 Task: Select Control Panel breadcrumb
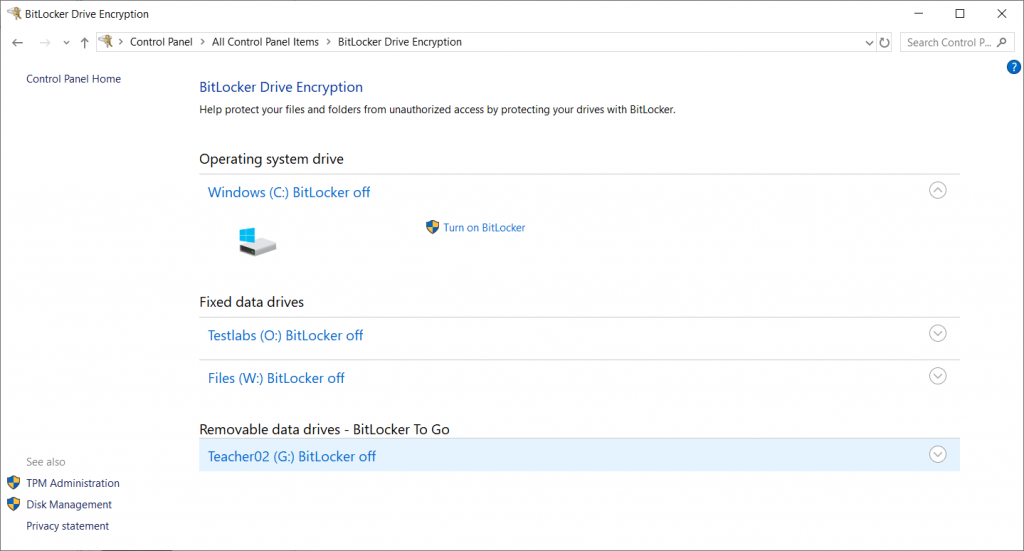[x=161, y=42]
